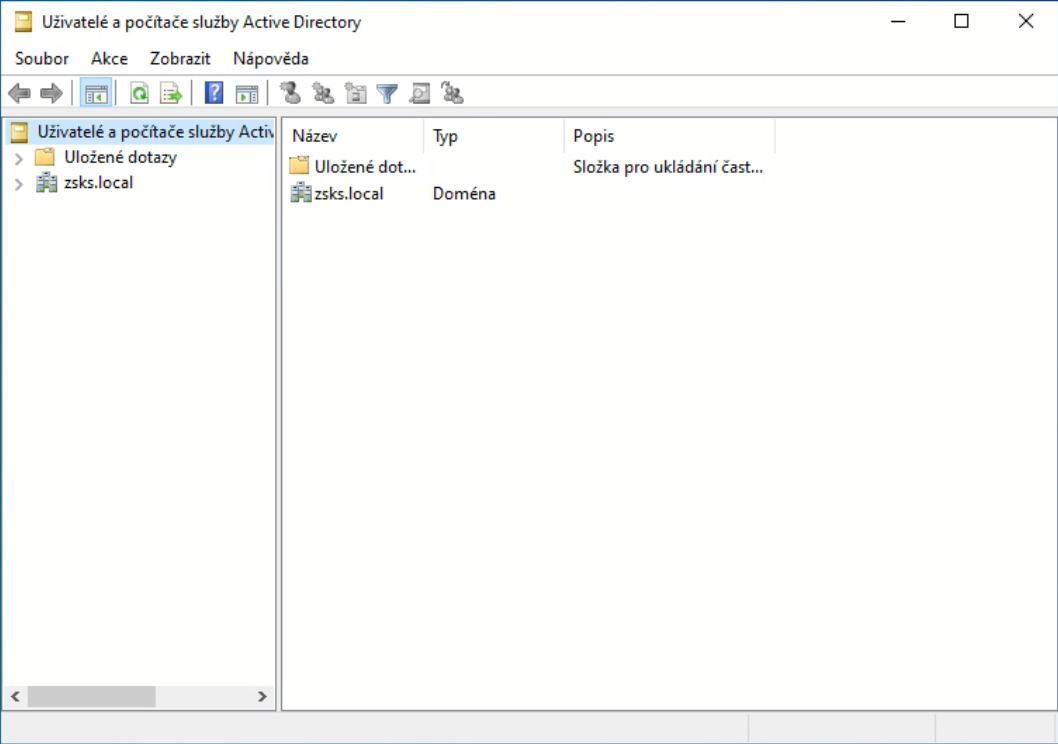Click the create new group icon

click(323, 93)
